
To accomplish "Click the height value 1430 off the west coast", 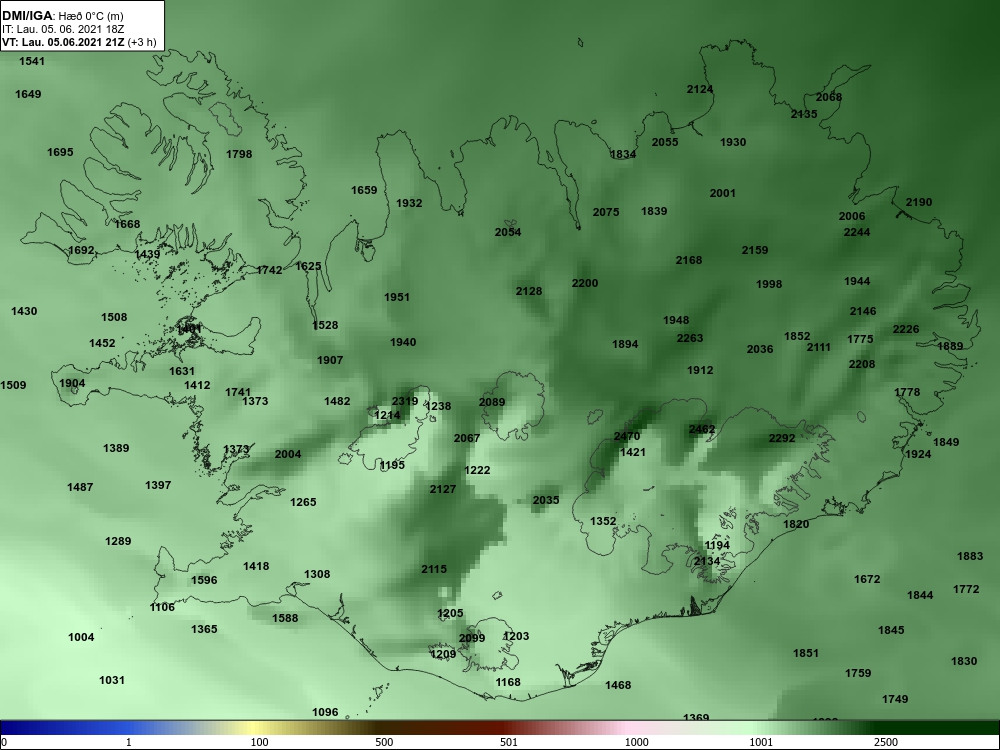I will click(x=24, y=311).
